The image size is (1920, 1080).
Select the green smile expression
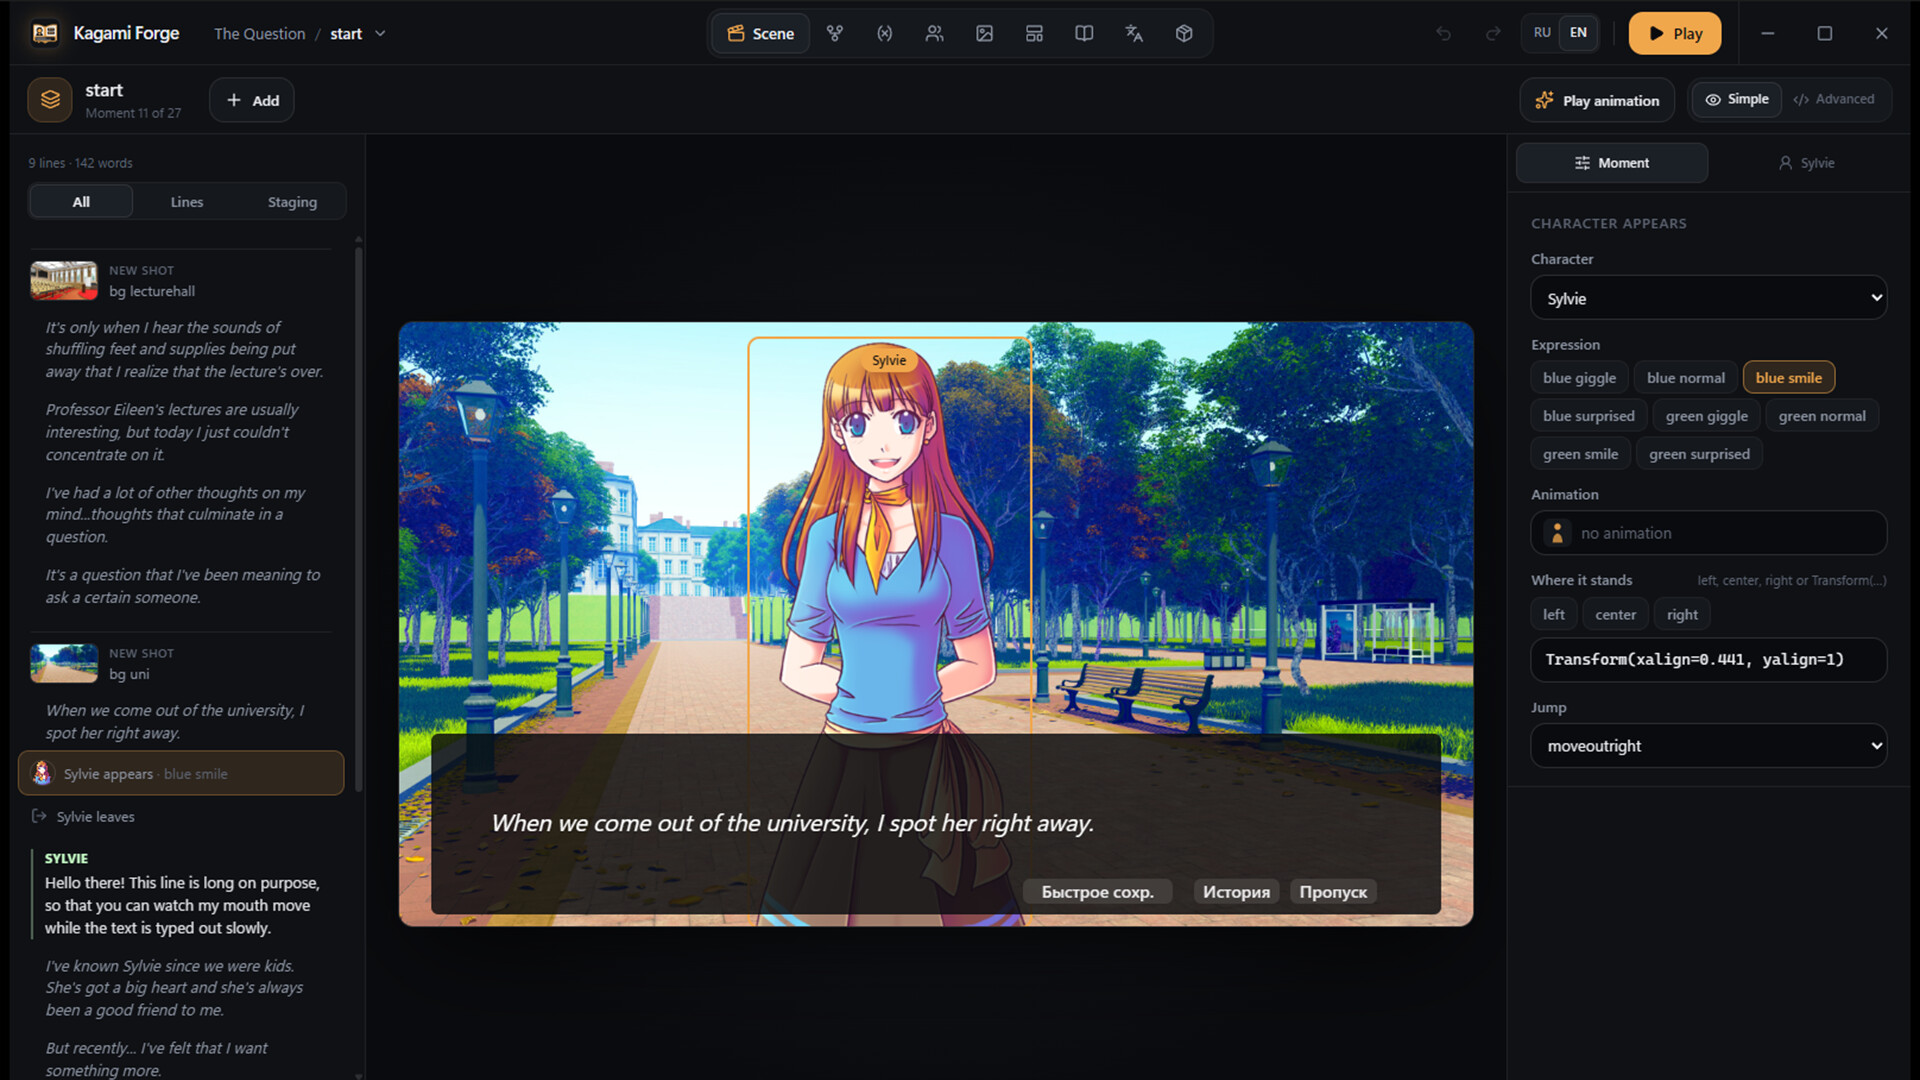point(1580,454)
